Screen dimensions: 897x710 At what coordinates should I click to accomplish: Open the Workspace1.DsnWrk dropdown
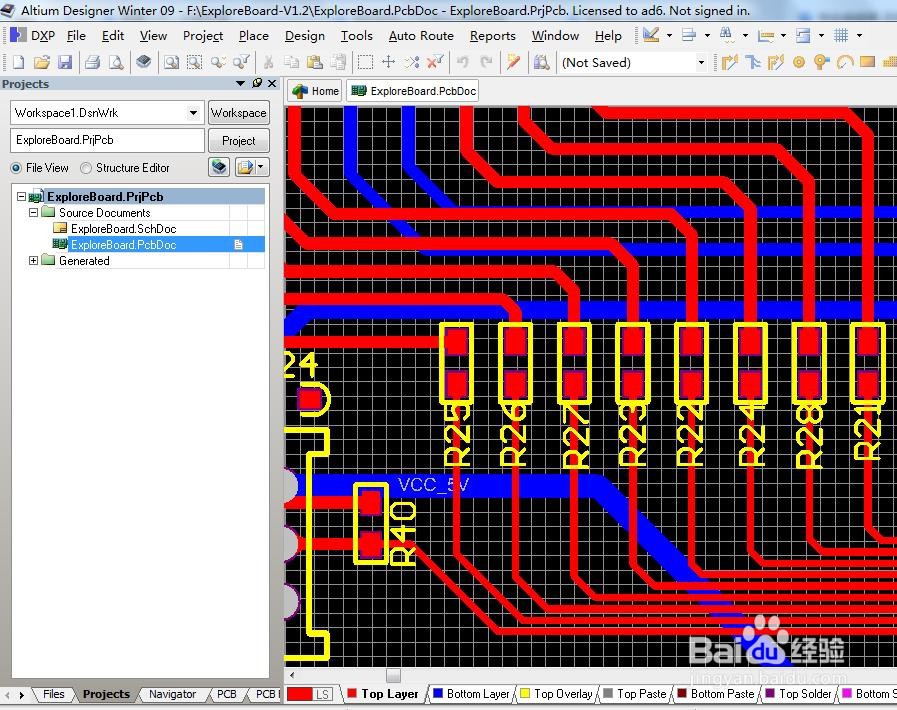coord(194,113)
